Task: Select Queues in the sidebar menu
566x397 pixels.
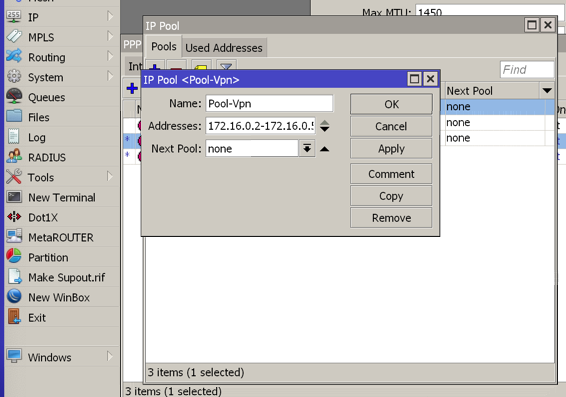Action: [x=47, y=97]
